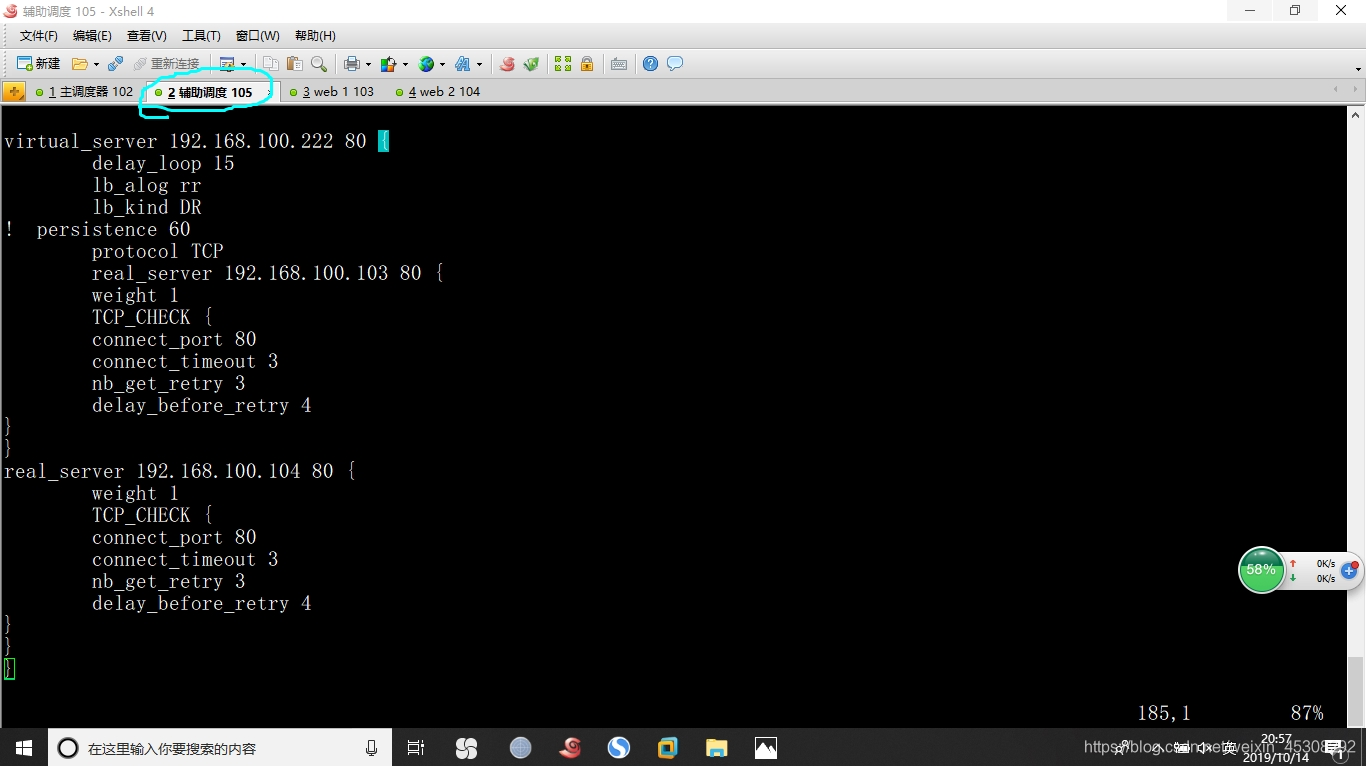Click the virtual_server 192.168.100.222 line
This screenshot has width=1366, height=766.
tap(196, 142)
